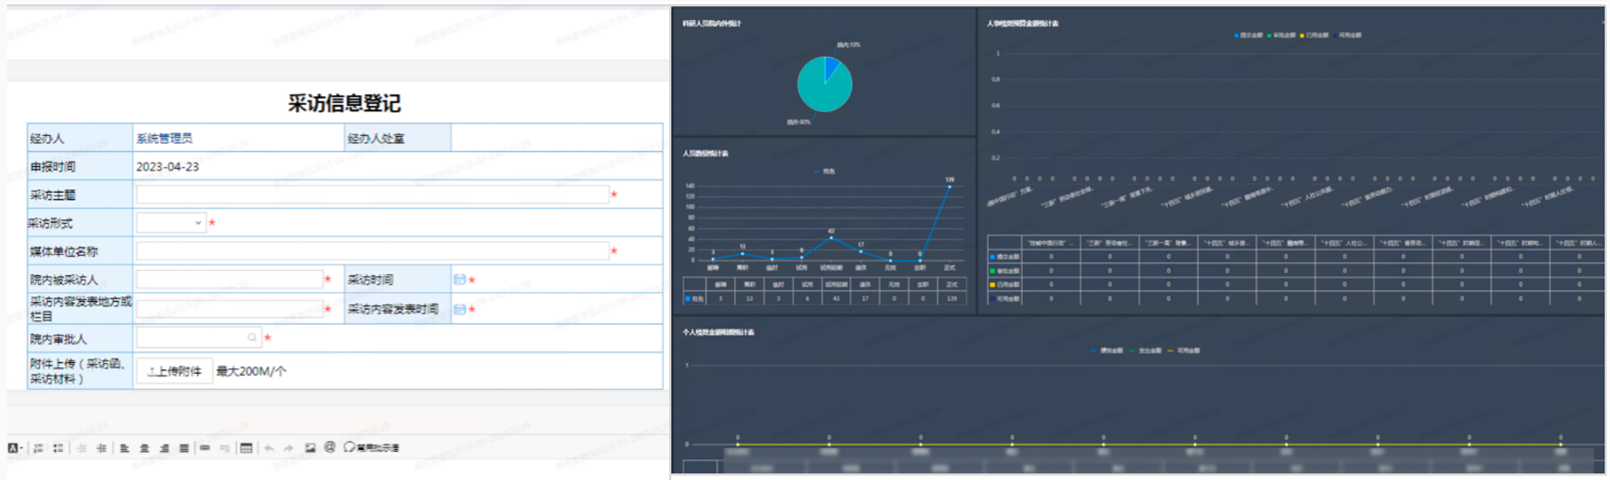Toggle first blue legend item in 人事绩效预算金额统计表

(x=1249, y=35)
